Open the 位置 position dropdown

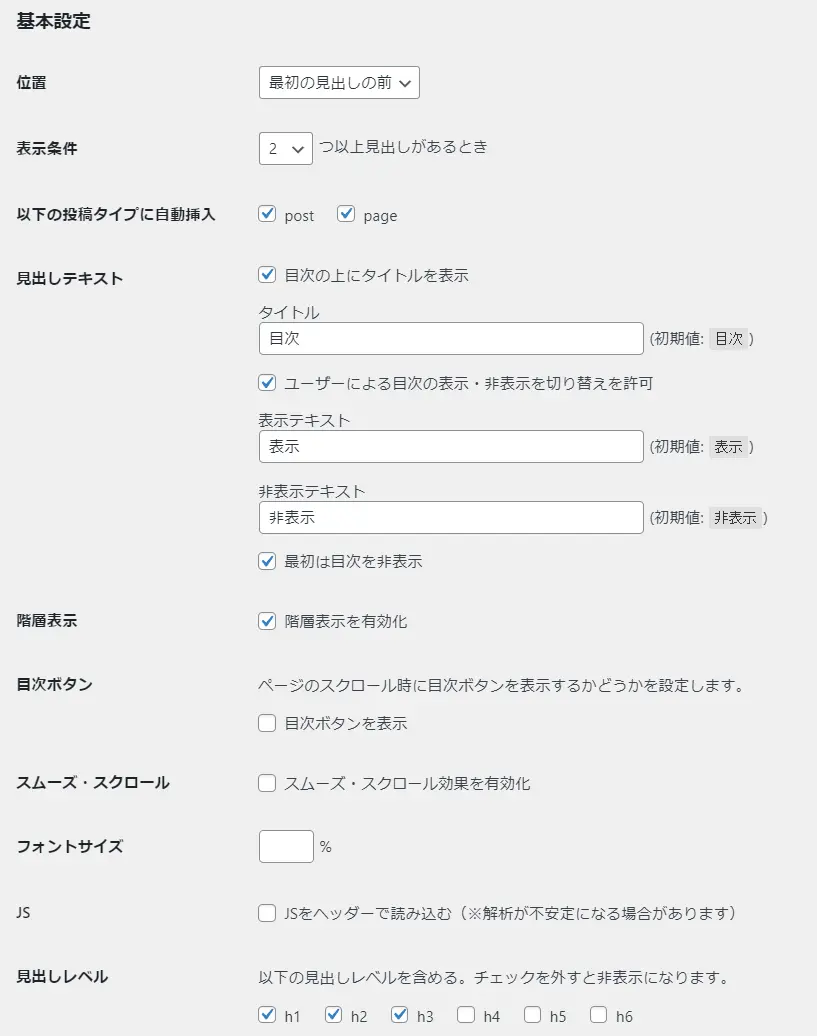click(x=339, y=83)
